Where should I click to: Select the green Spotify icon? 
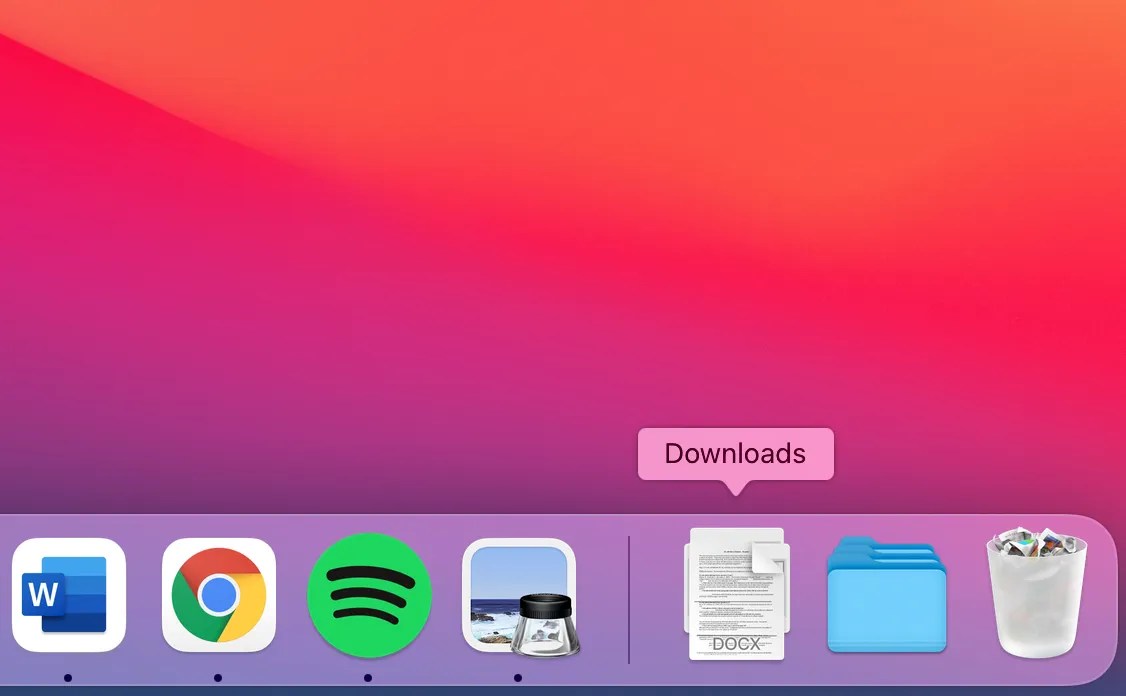coord(369,595)
